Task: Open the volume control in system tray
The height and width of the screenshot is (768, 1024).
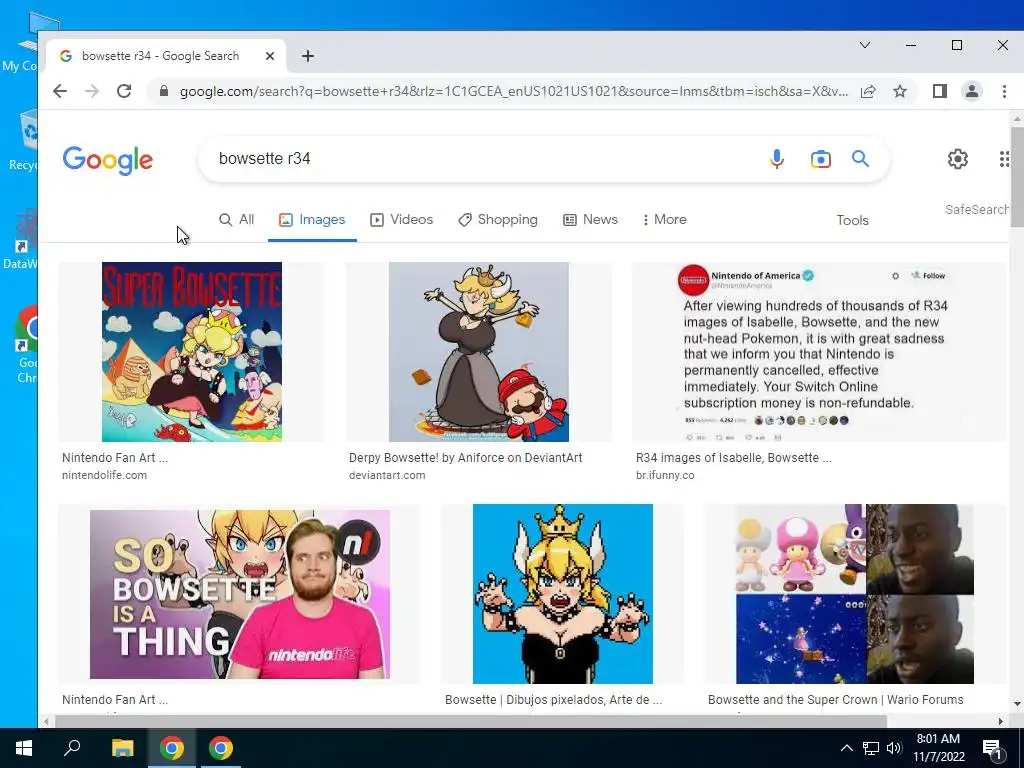Action: pyautogui.click(x=894, y=748)
